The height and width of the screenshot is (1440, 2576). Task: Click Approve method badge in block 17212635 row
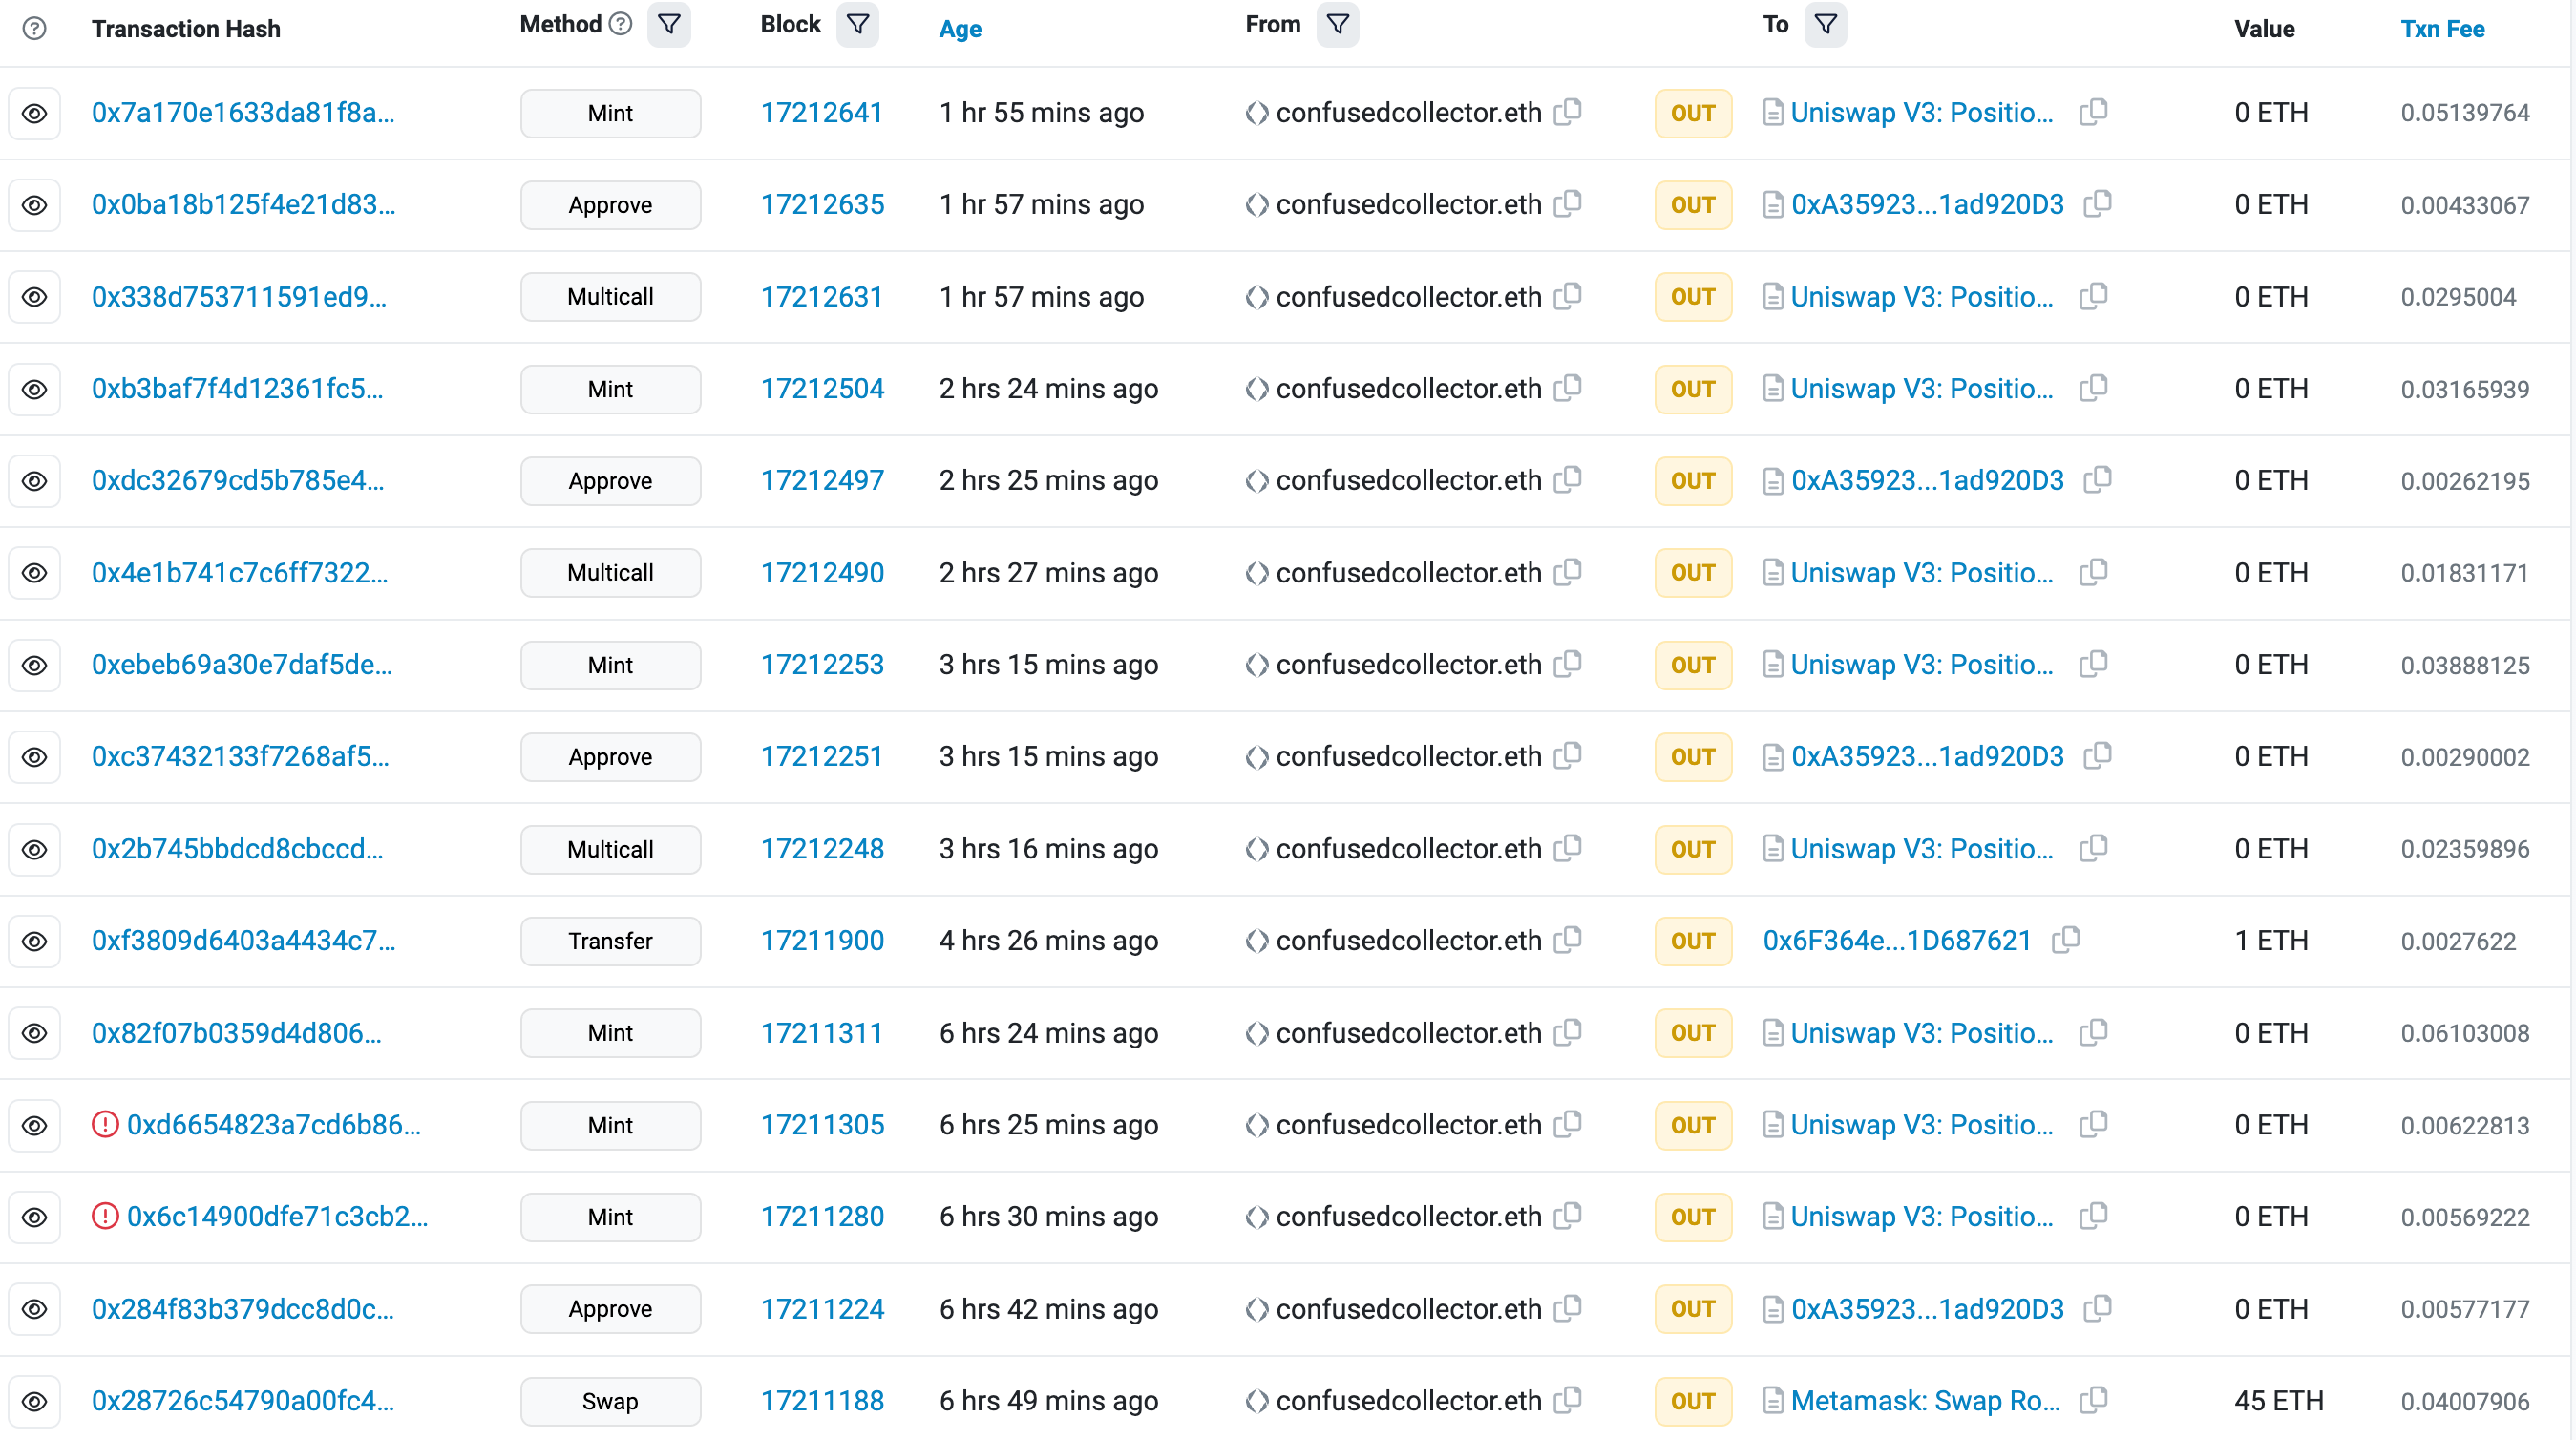click(x=610, y=205)
